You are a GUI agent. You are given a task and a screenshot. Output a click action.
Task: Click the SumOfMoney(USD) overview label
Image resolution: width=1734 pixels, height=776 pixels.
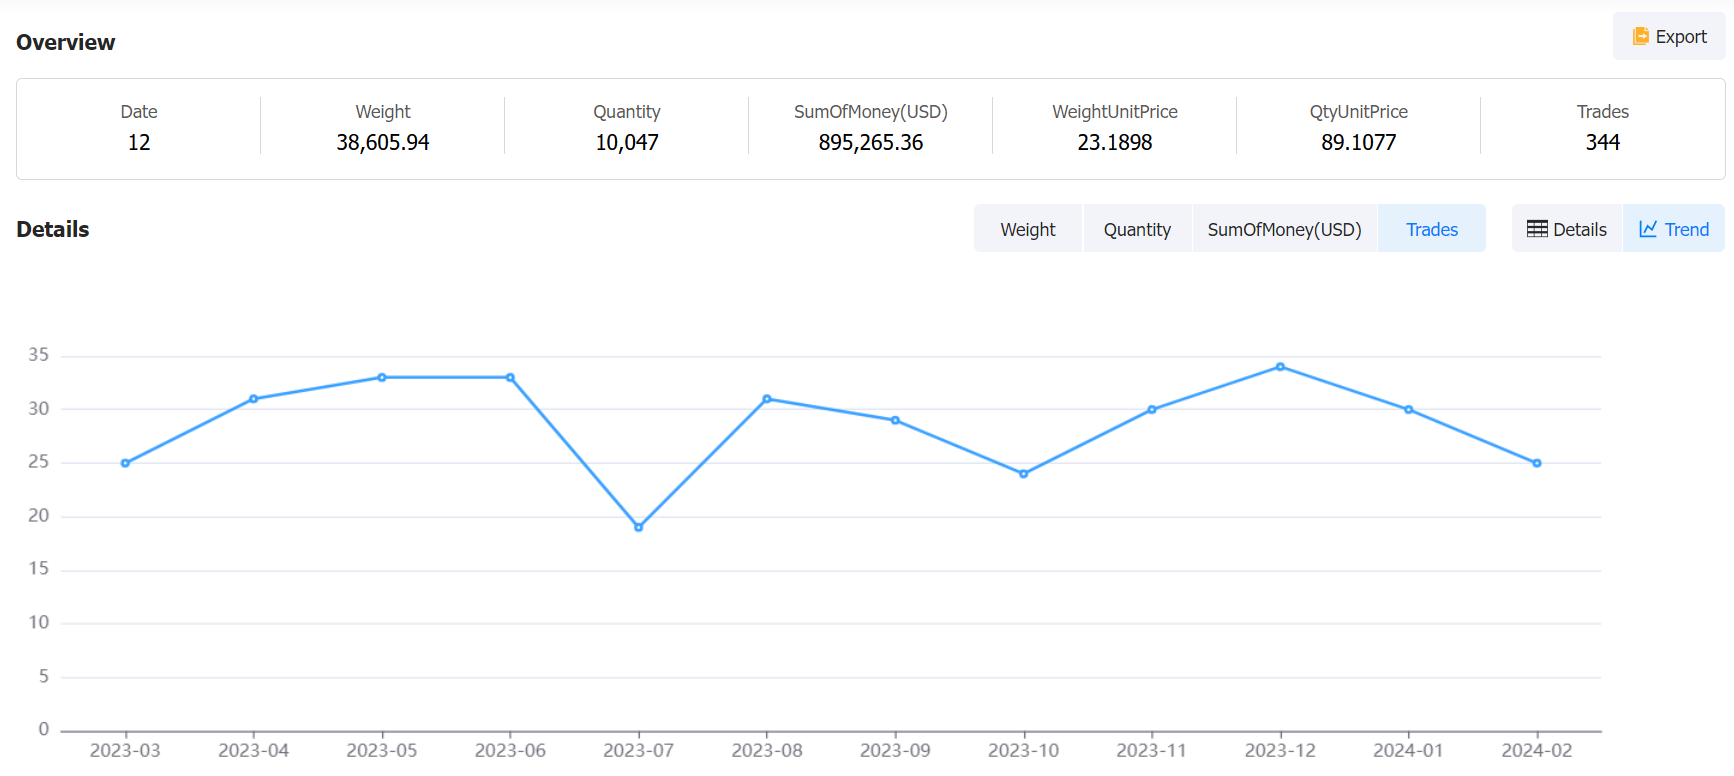point(871,112)
